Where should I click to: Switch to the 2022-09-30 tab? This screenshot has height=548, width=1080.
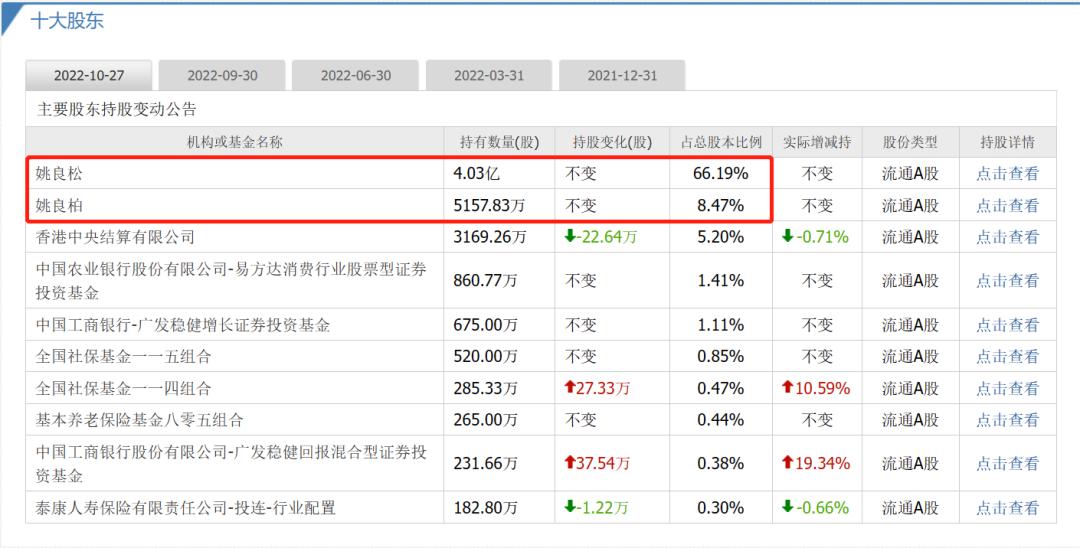click(222, 76)
